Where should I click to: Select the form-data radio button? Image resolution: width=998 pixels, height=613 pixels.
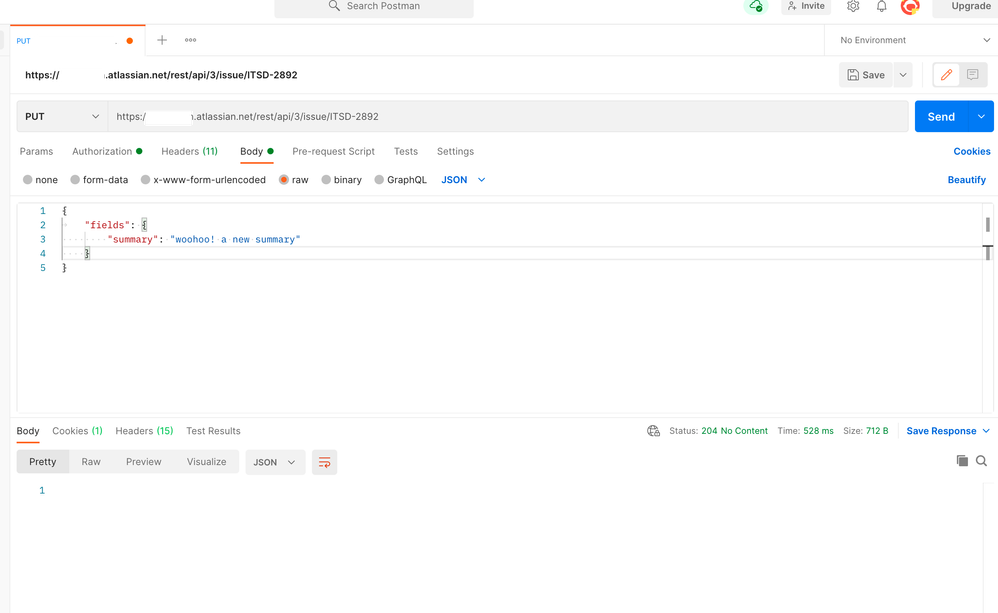pyautogui.click(x=75, y=180)
